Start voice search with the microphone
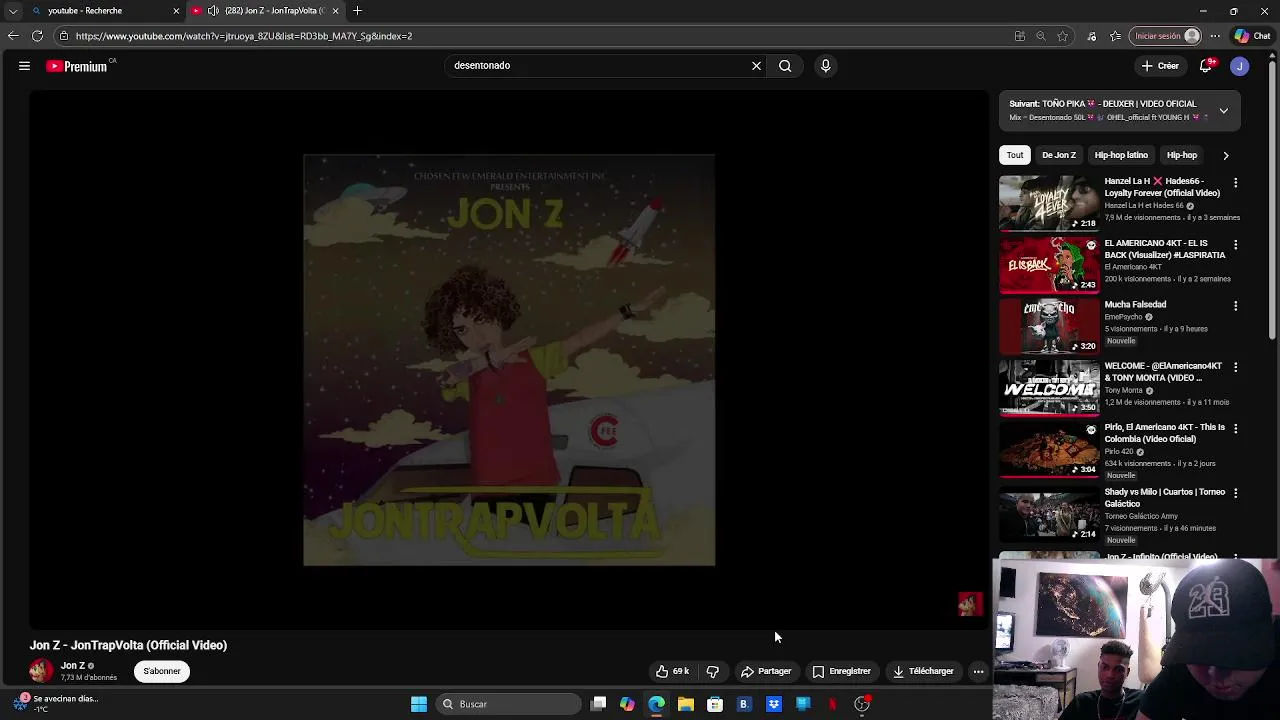This screenshot has height=720, width=1280. (x=825, y=66)
